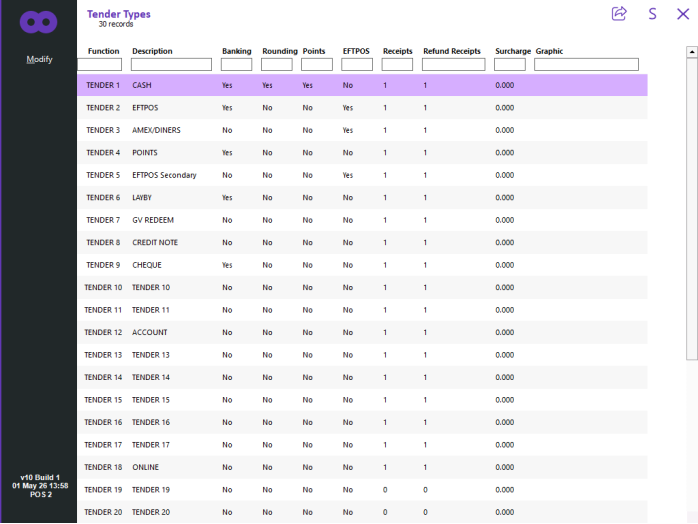
Task: Select the CHEQUE tender row
Action: (x=362, y=265)
